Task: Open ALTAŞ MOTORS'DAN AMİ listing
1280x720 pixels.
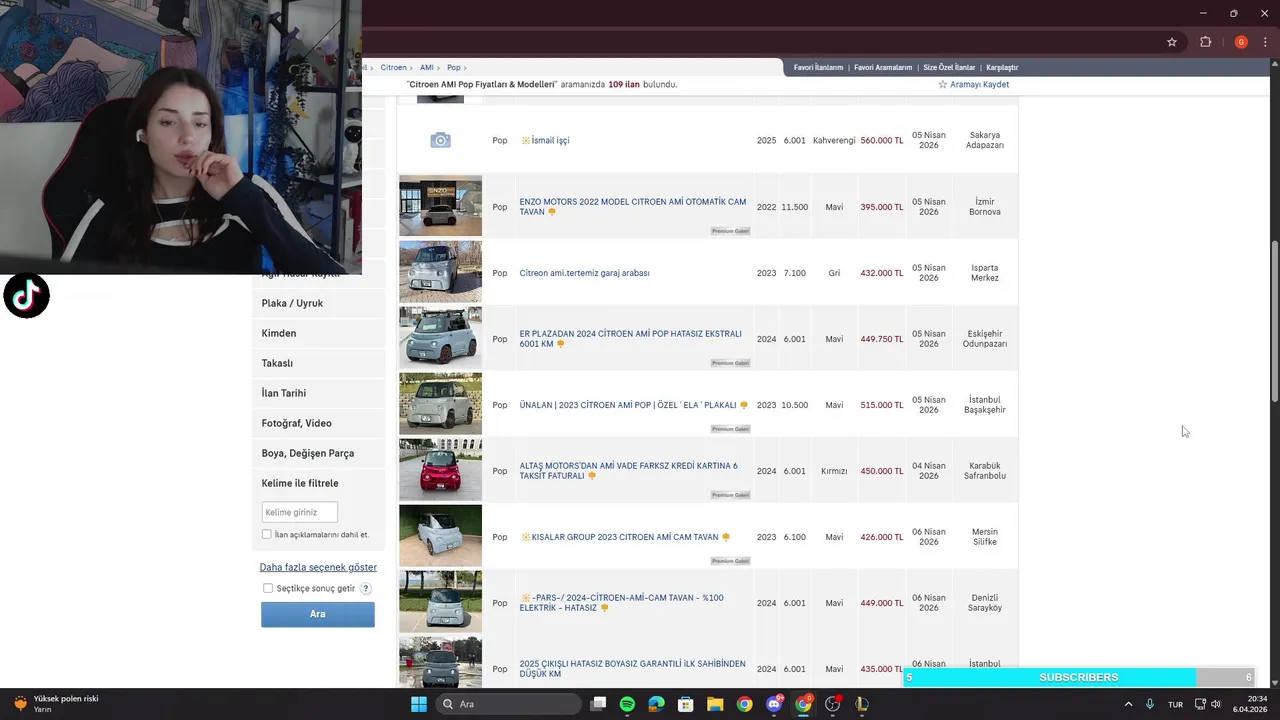Action: (628, 471)
